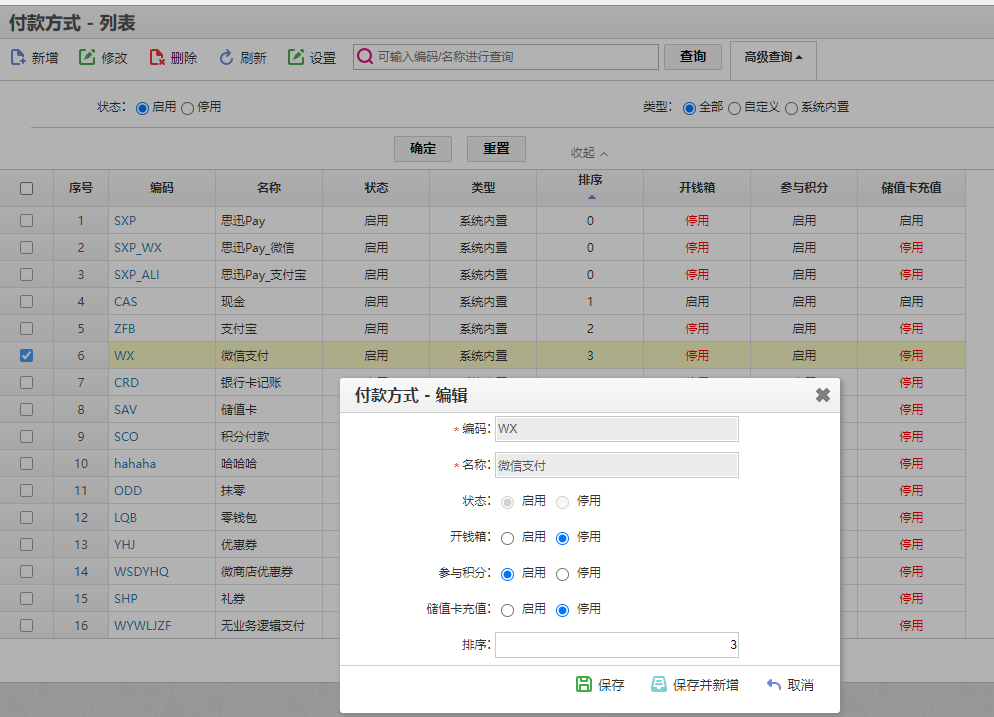
Task: Click the 查询 search button
Action: pyautogui.click(x=693, y=57)
